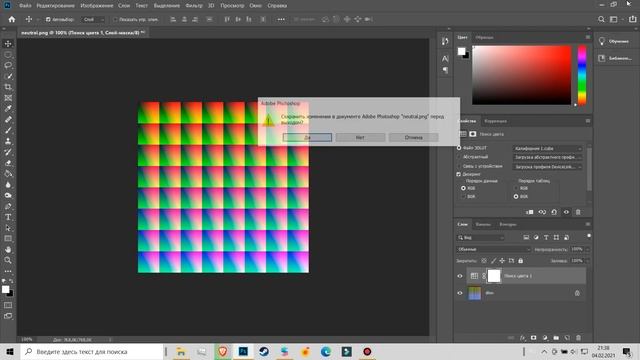Open the Color panel options menu

click(588, 37)
